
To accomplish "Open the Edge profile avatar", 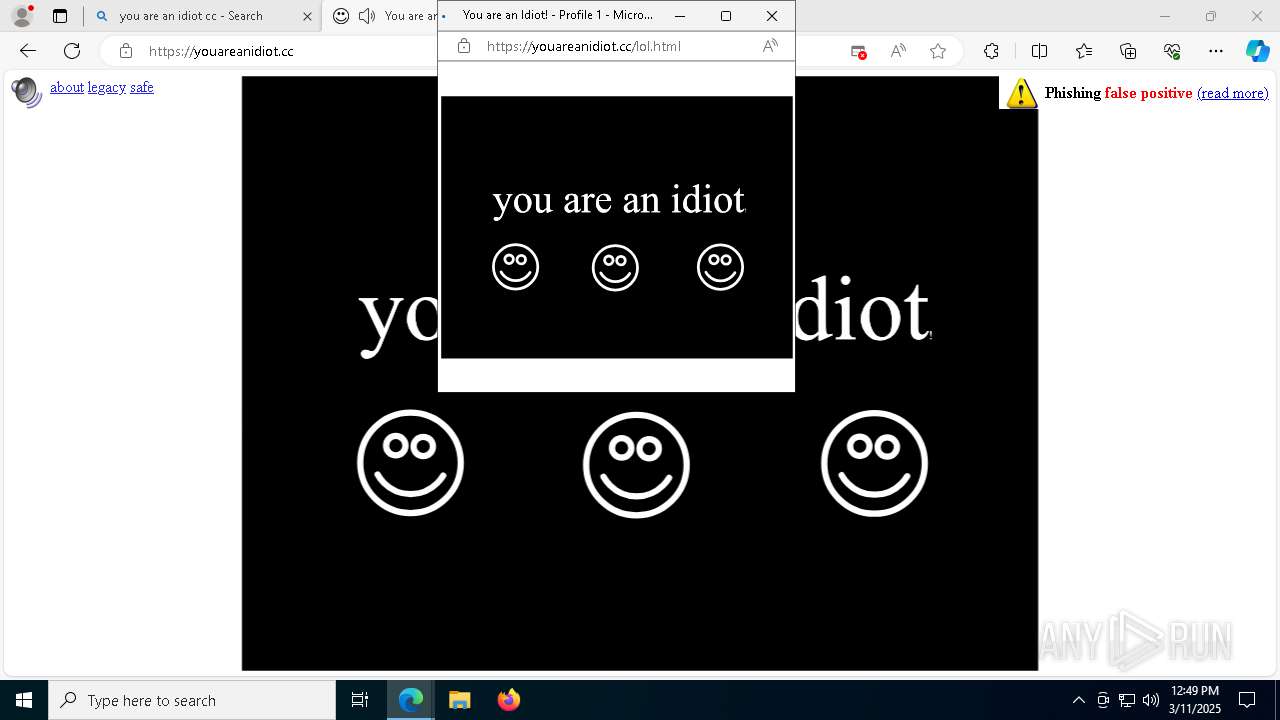I will [x=22, y=16].
